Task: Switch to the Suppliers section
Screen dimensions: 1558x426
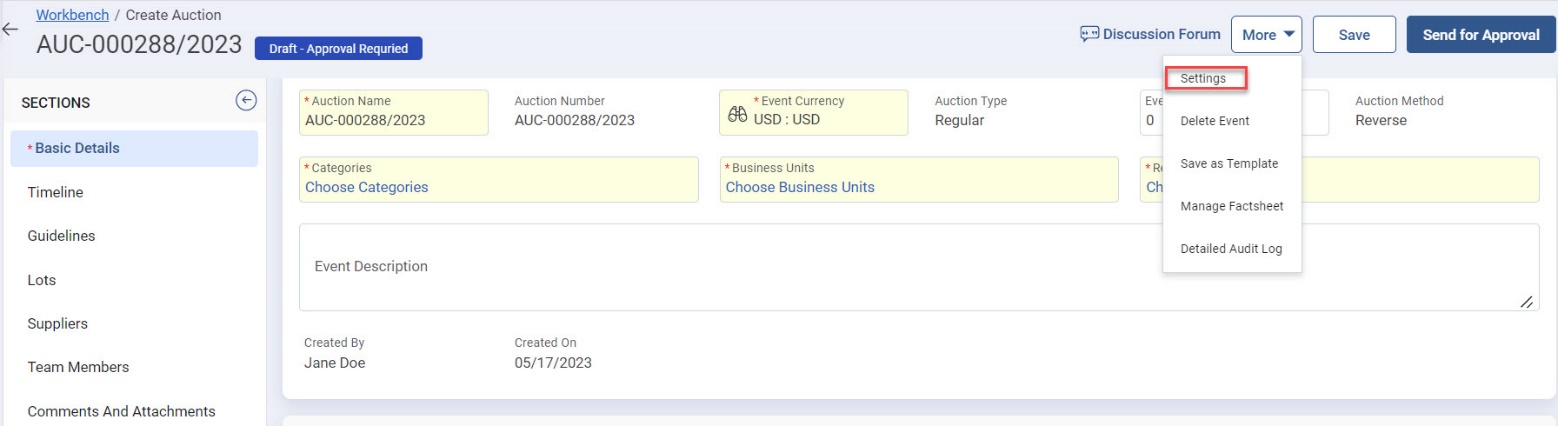Action: (x=57, y=324)
